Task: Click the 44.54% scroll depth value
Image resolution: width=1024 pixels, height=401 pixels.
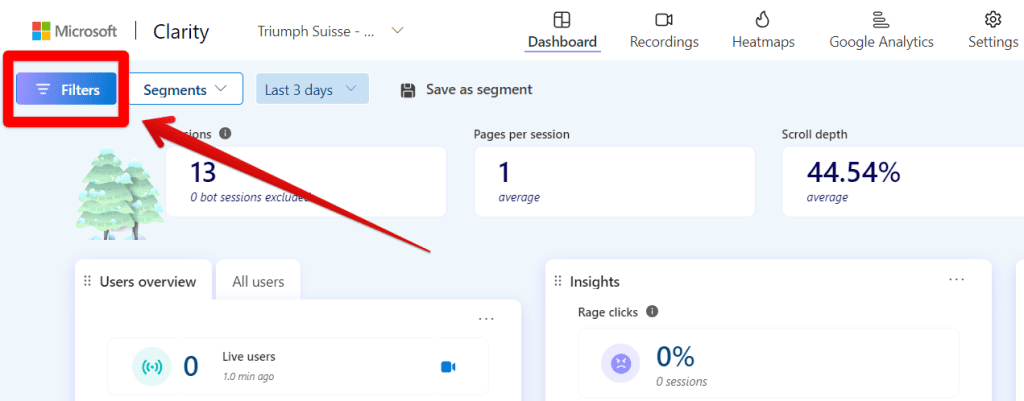Action: [854, 172]
